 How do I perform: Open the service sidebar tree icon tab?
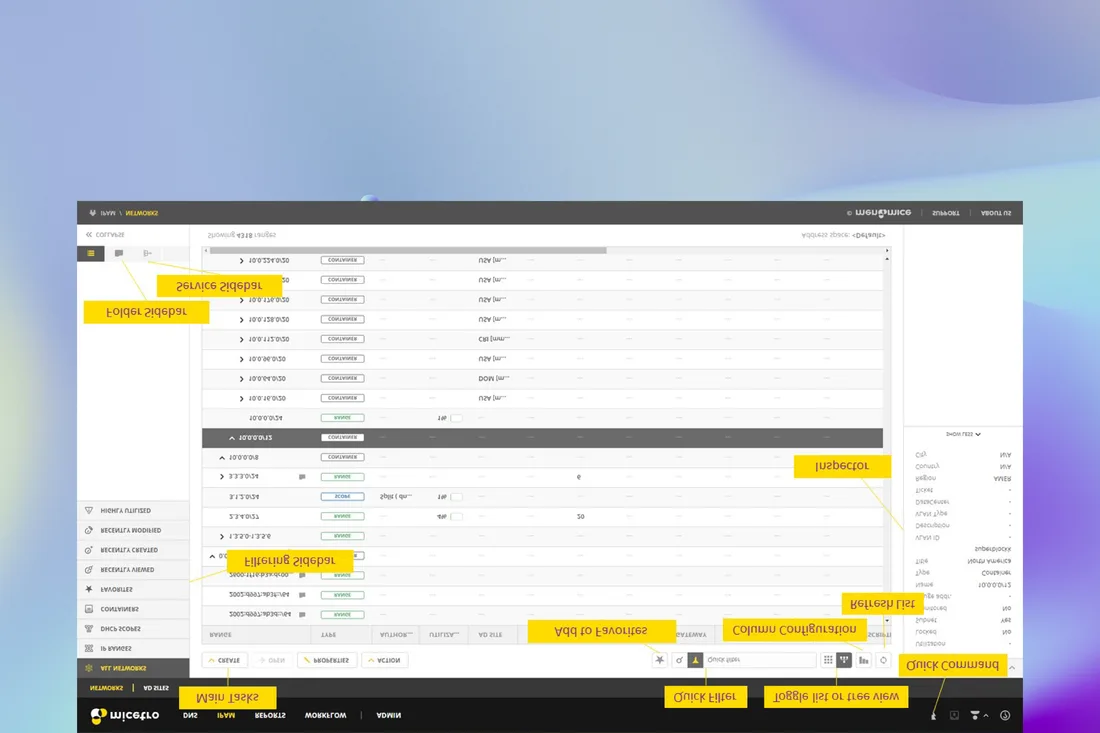147,253
